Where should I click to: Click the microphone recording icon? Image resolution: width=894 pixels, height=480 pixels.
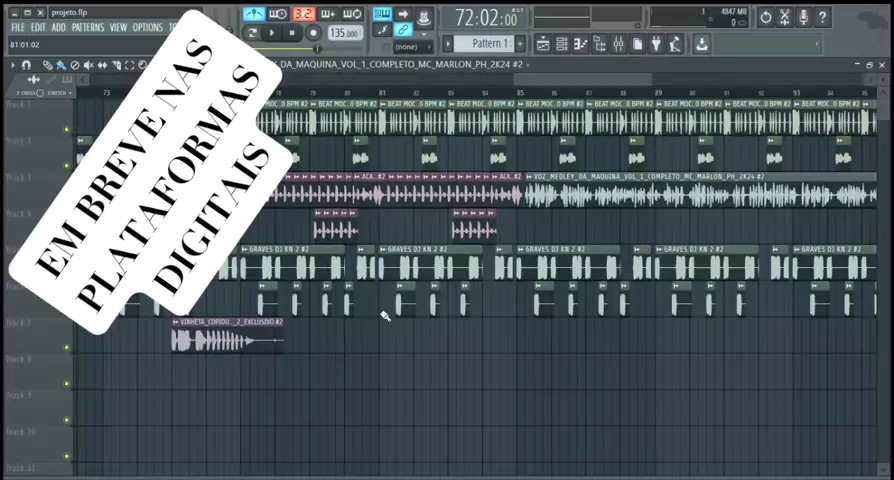803,17
